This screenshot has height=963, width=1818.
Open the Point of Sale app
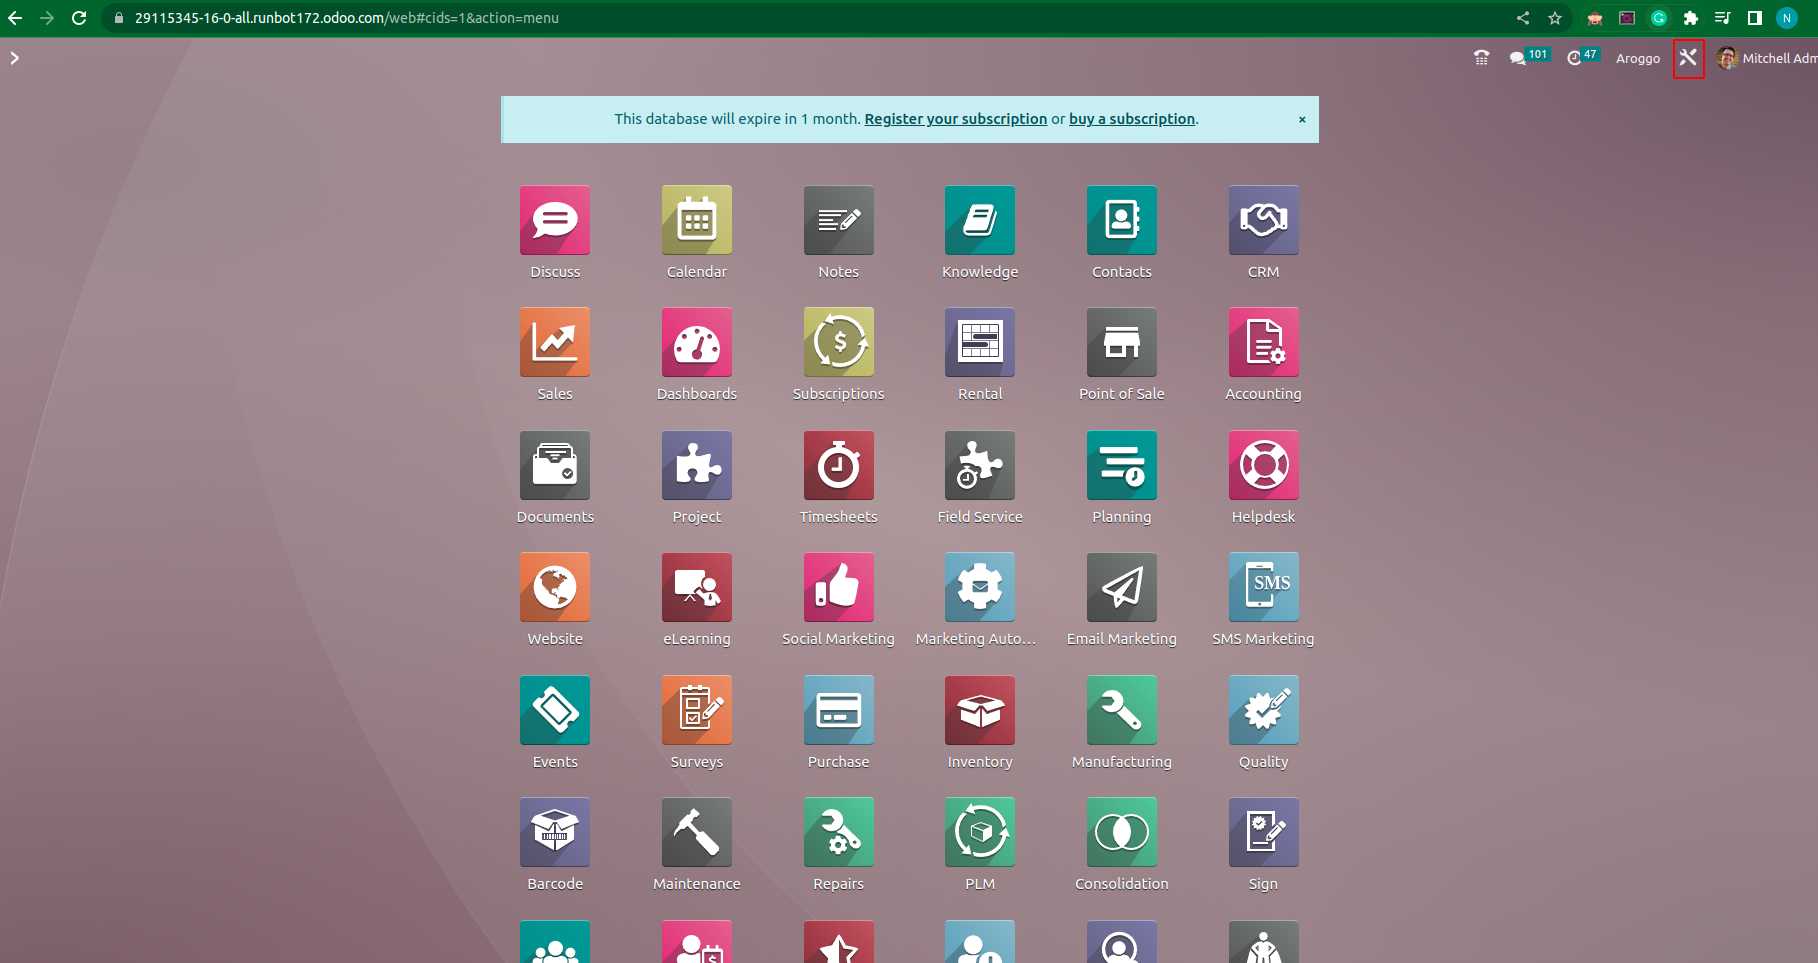[x=1122, y=342]
